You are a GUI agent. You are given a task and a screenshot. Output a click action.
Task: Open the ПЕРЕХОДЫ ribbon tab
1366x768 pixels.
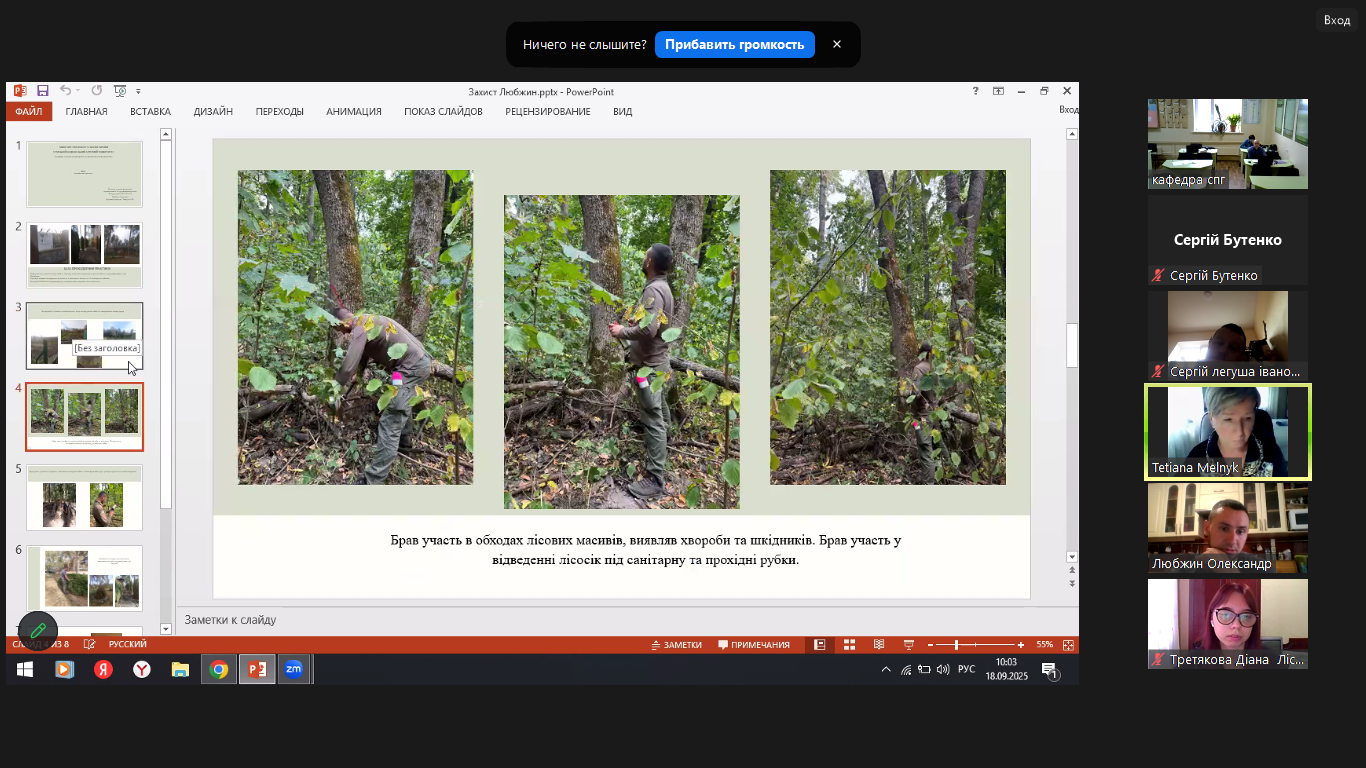pos(280,112)
